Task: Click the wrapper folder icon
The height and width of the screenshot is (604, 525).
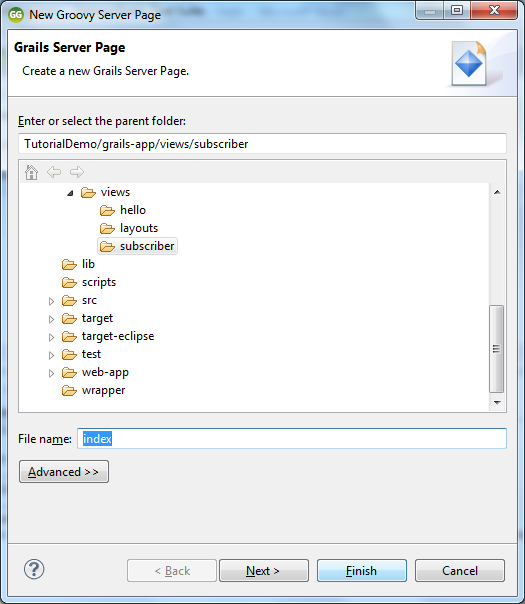Action: click(x=69, y=391)
